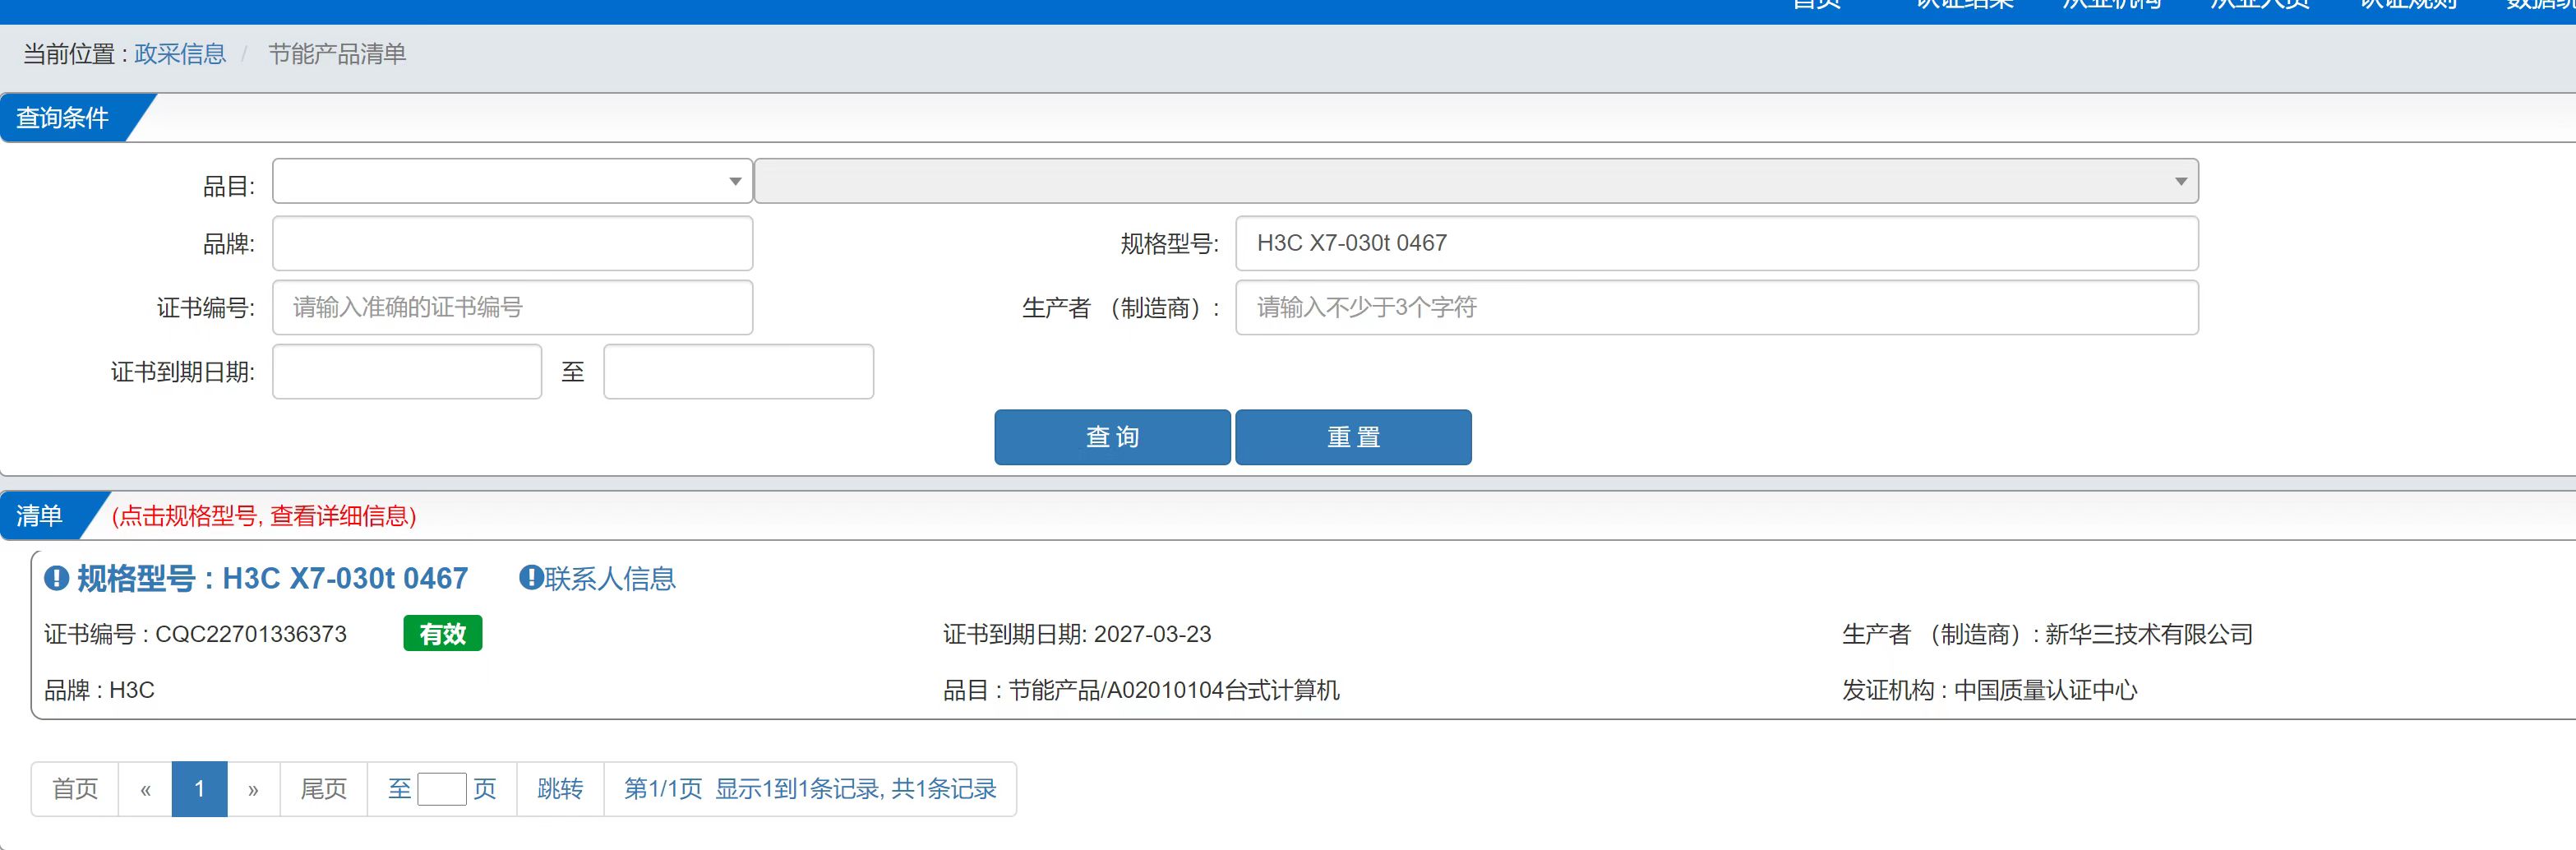The image size is (2576, 850).
Task: Open the 政采信息 breadcrumb link
Action: (x=180, y=54)
